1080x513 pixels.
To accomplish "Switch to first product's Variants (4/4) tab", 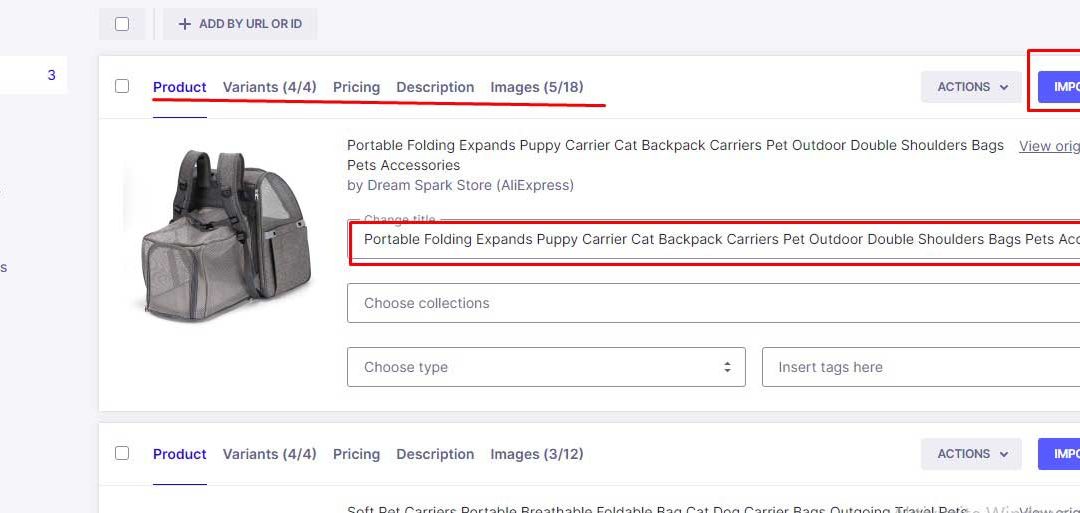I will point(269,87).
